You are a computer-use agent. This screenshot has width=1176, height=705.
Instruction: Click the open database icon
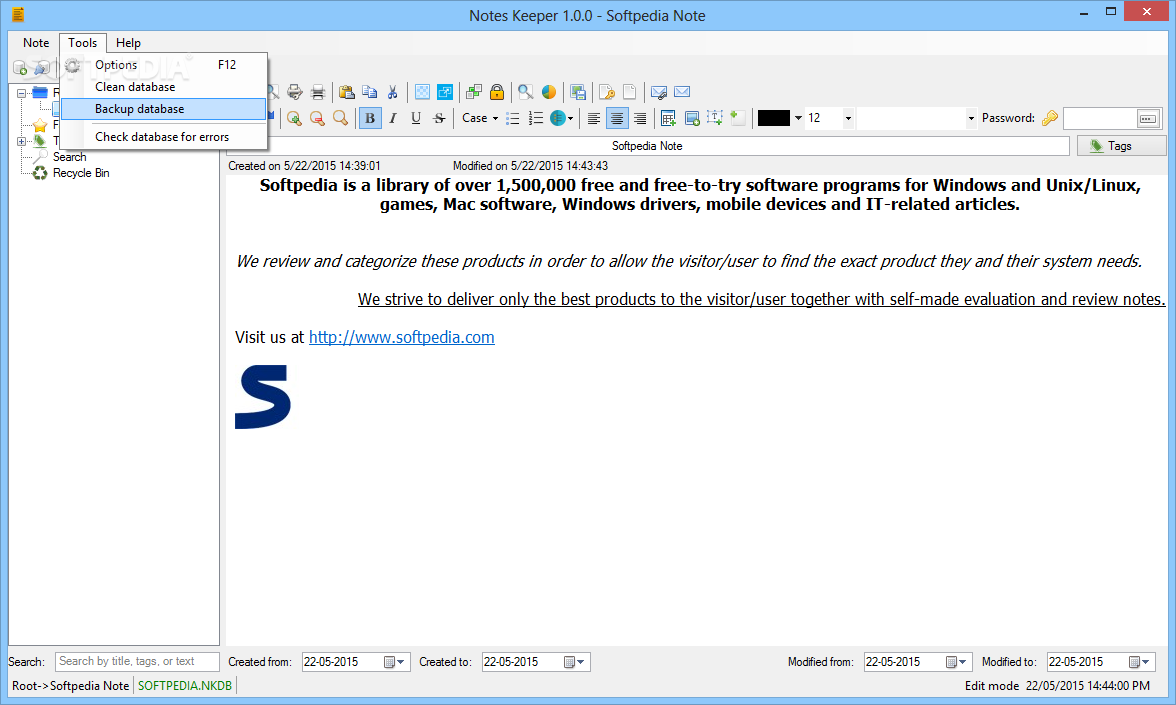(42, 68)
